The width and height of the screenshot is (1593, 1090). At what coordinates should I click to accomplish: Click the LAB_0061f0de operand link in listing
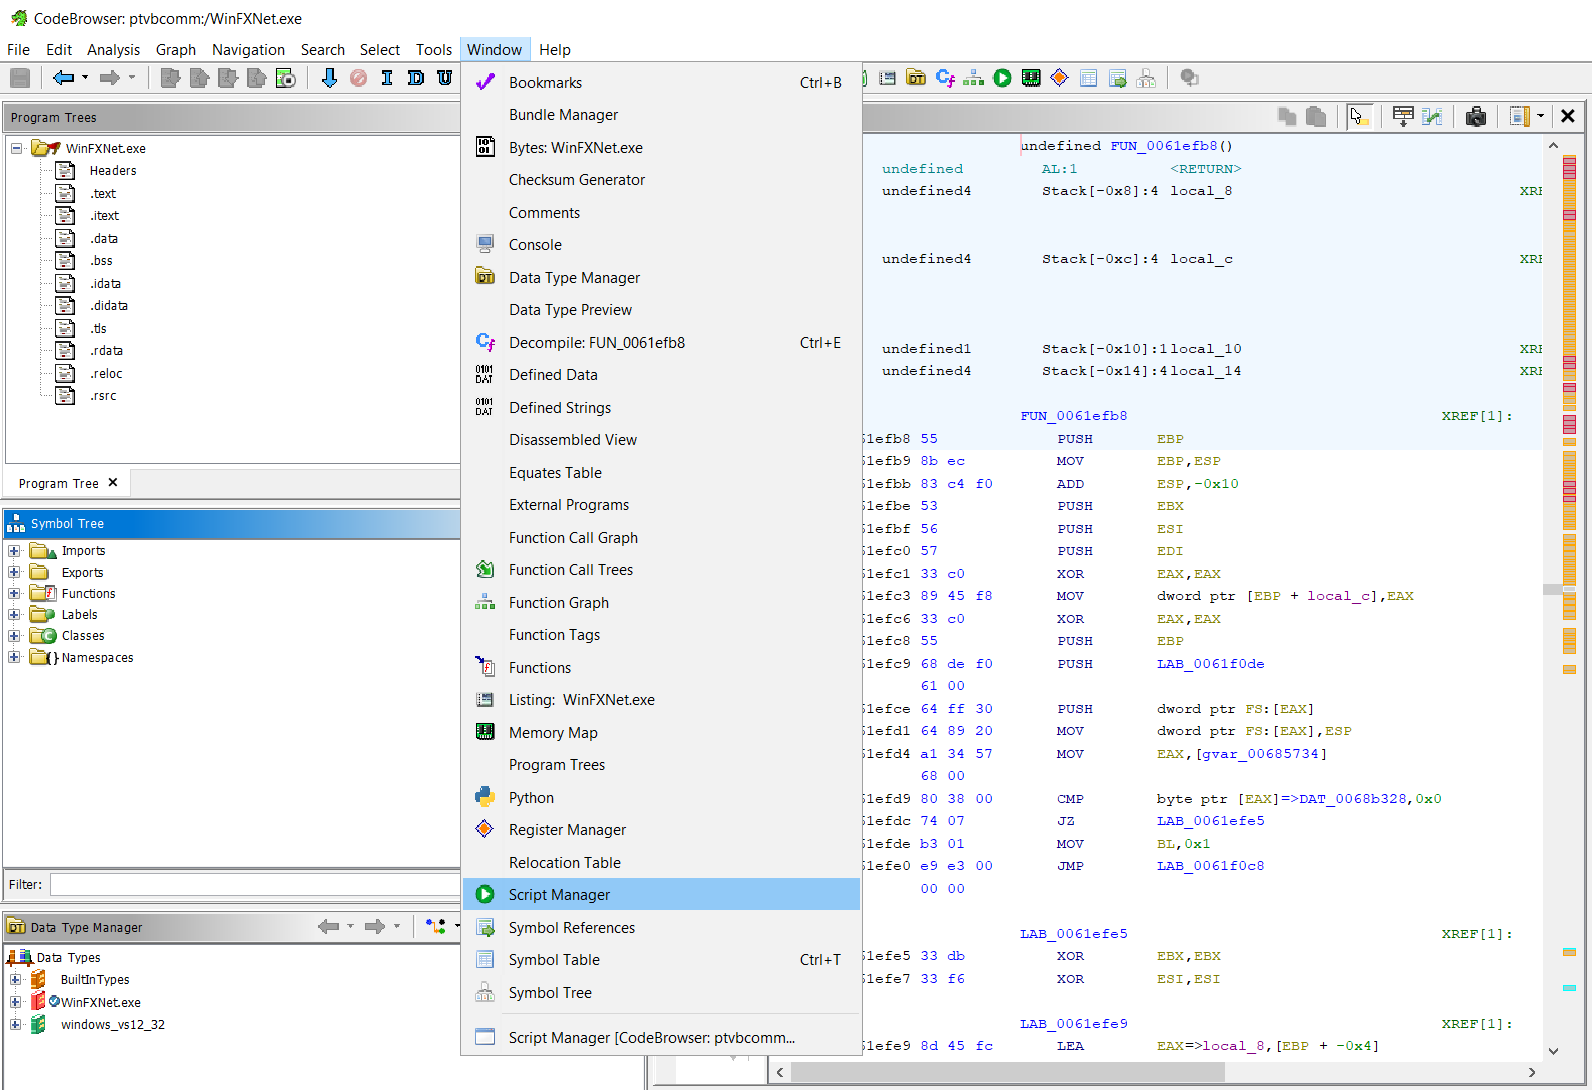(x=1210, y=664)
